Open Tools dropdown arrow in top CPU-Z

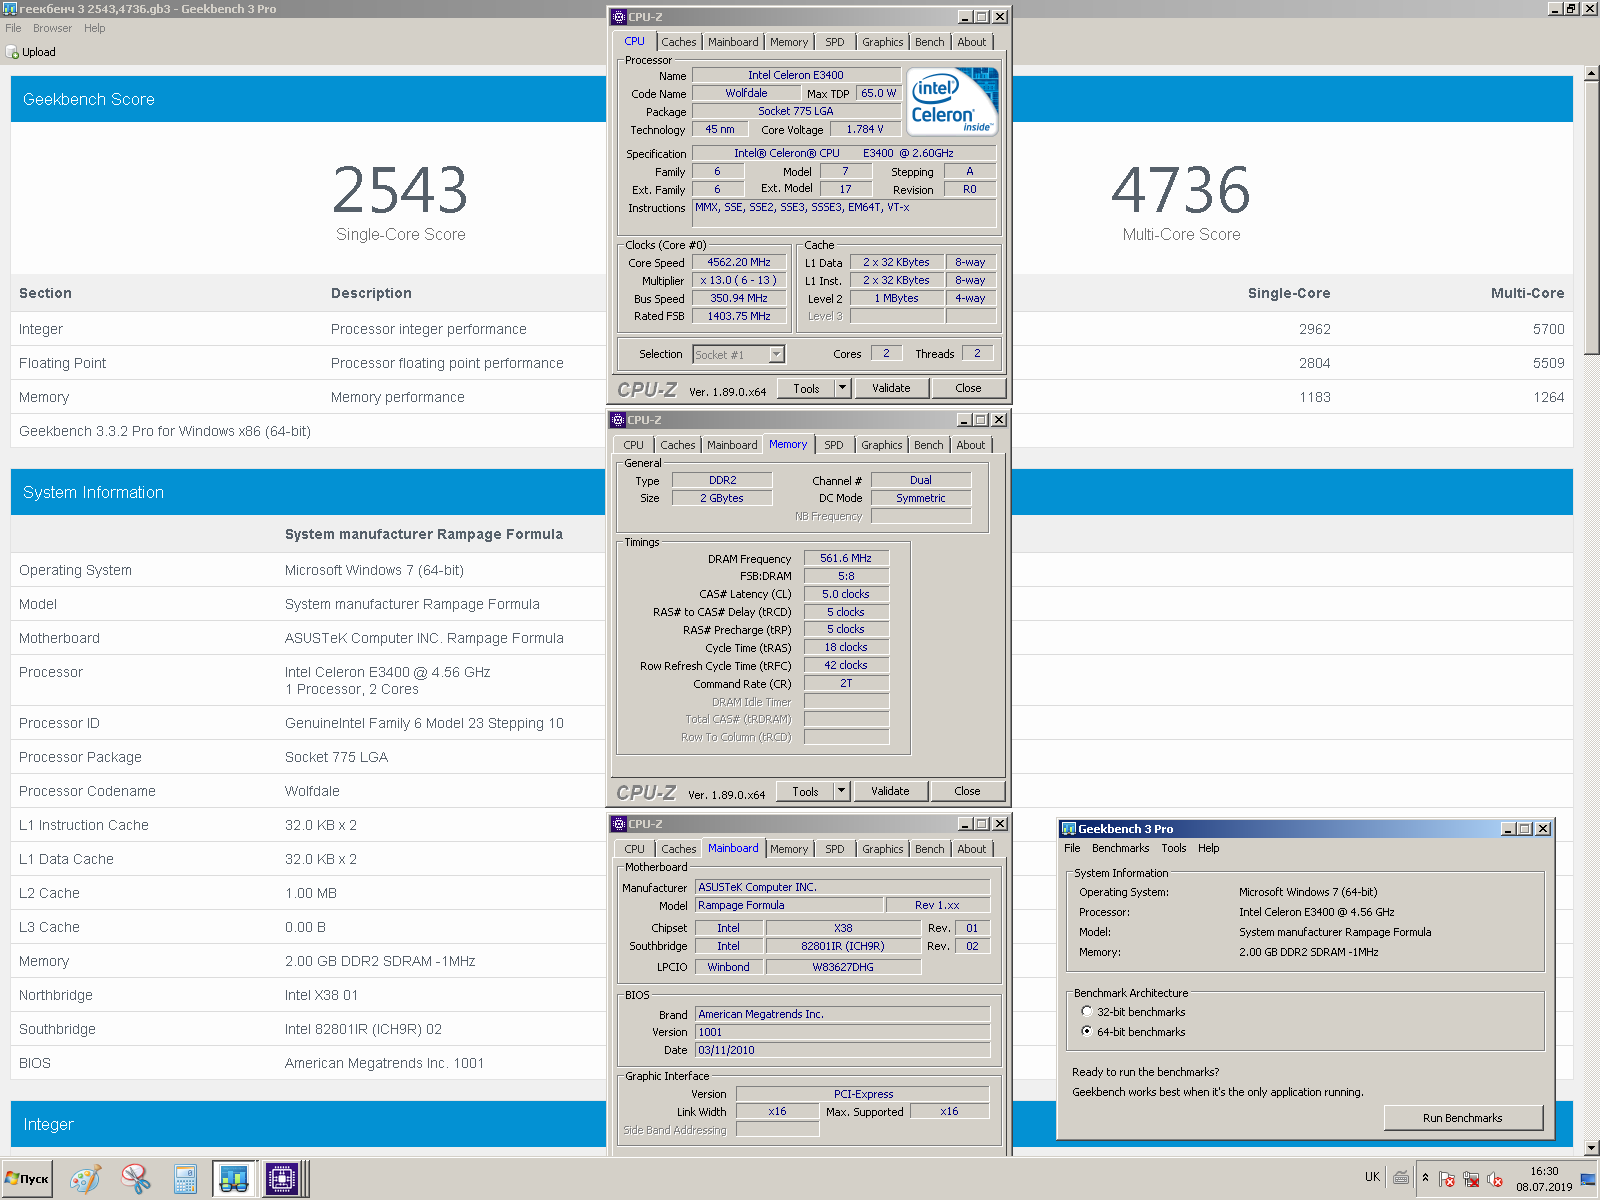842,388
